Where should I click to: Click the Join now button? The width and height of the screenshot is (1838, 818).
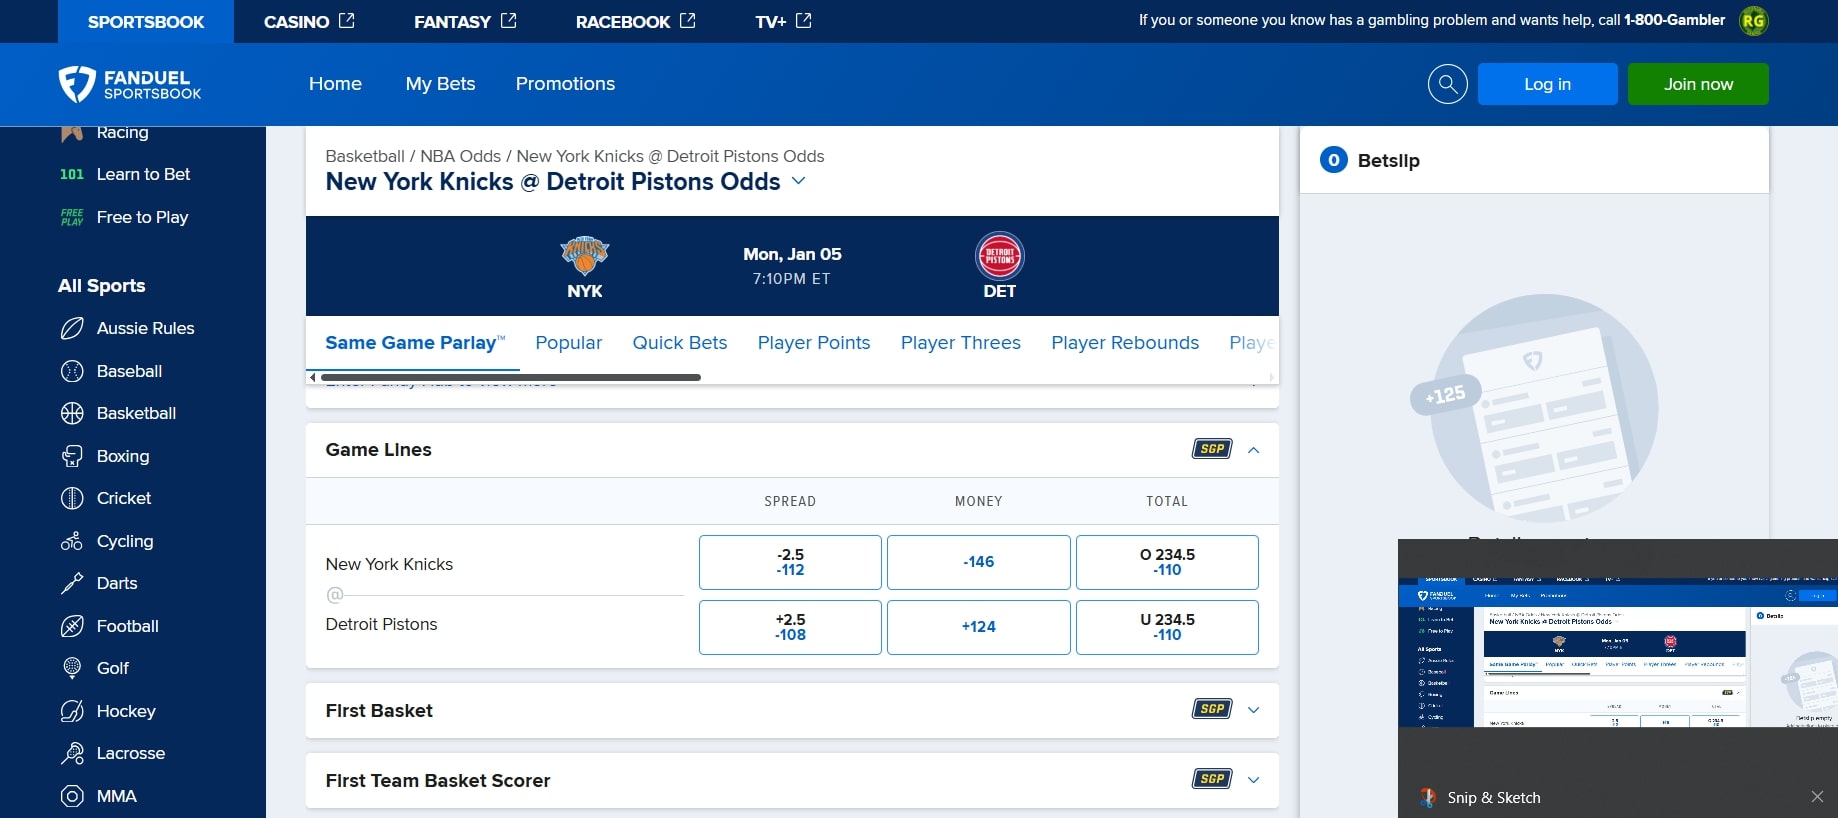pyautogui.click(x=1698, y=84)
